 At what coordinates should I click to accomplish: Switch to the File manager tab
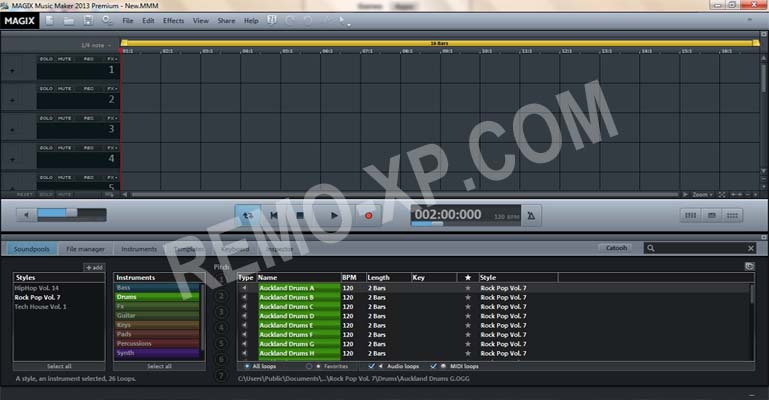click(x=85, y=249)
